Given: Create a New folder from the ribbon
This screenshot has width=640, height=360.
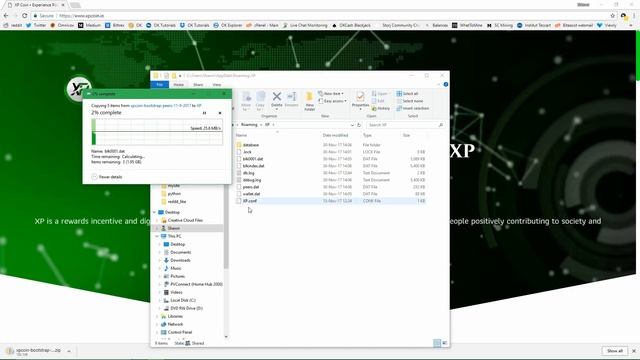Looking at the screenshot, I should point(309,101).
